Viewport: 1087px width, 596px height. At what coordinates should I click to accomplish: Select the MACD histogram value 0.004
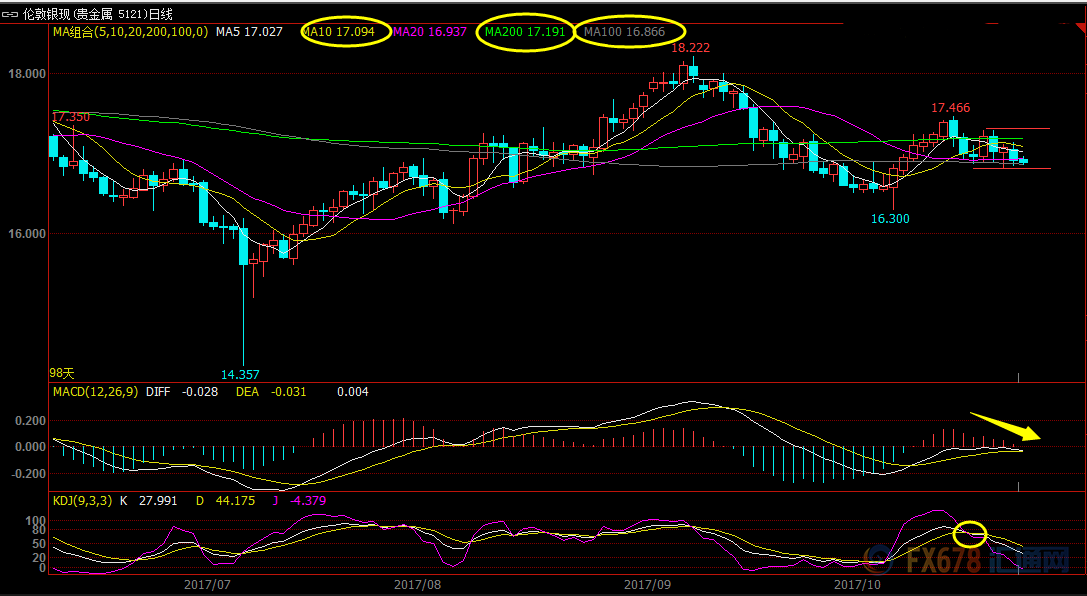[353, 392]
